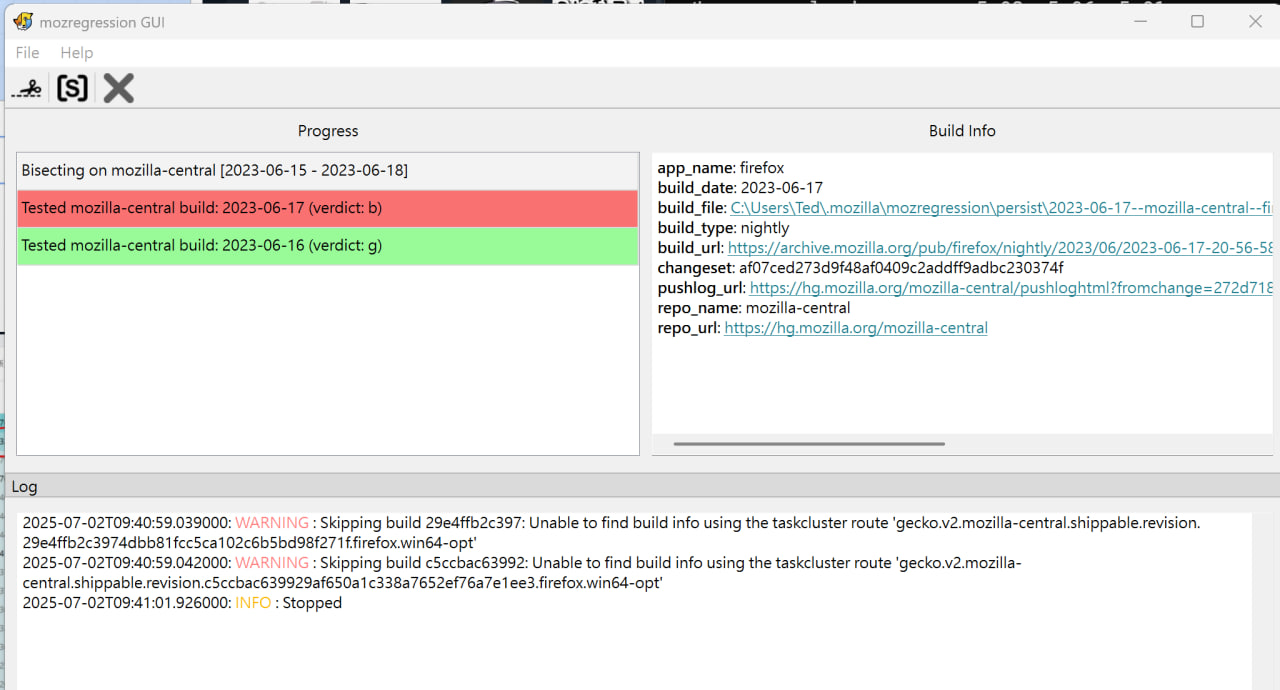
Task: Start a new bisection with the runner icon
Action: (x=27, y=89)
